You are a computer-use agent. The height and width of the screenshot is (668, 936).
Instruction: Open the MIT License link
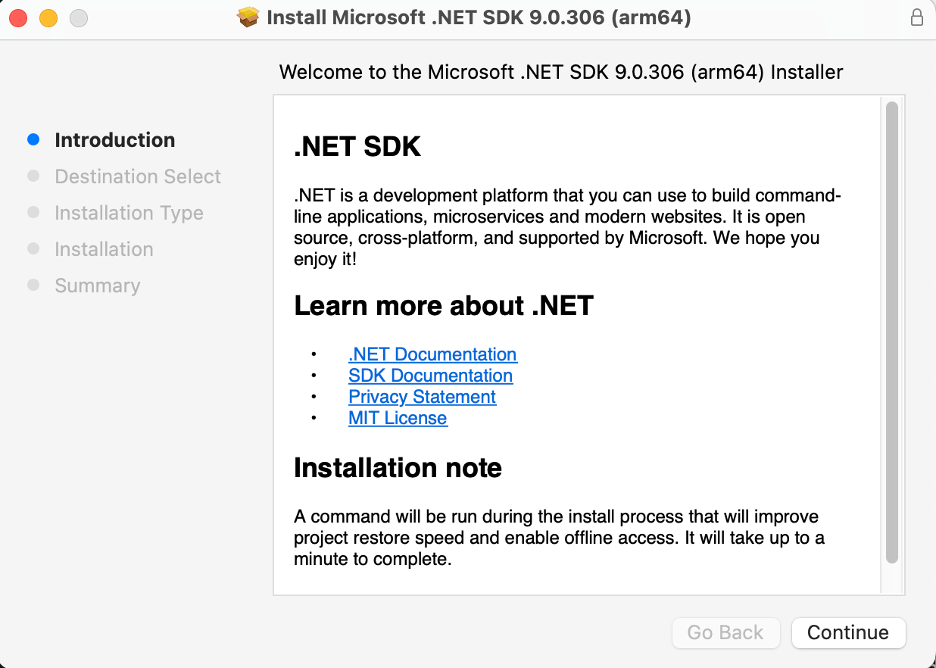click(397, 418)
